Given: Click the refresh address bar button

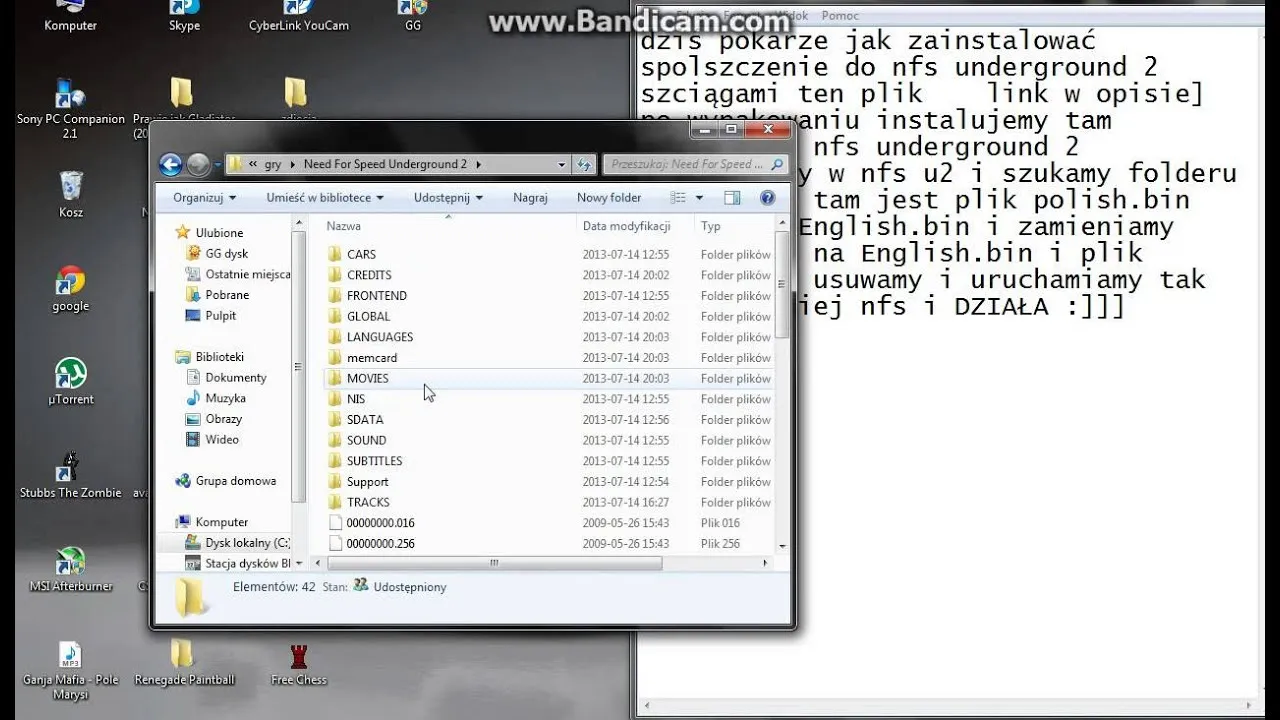Looking at the screenshot, I should 585,164.
